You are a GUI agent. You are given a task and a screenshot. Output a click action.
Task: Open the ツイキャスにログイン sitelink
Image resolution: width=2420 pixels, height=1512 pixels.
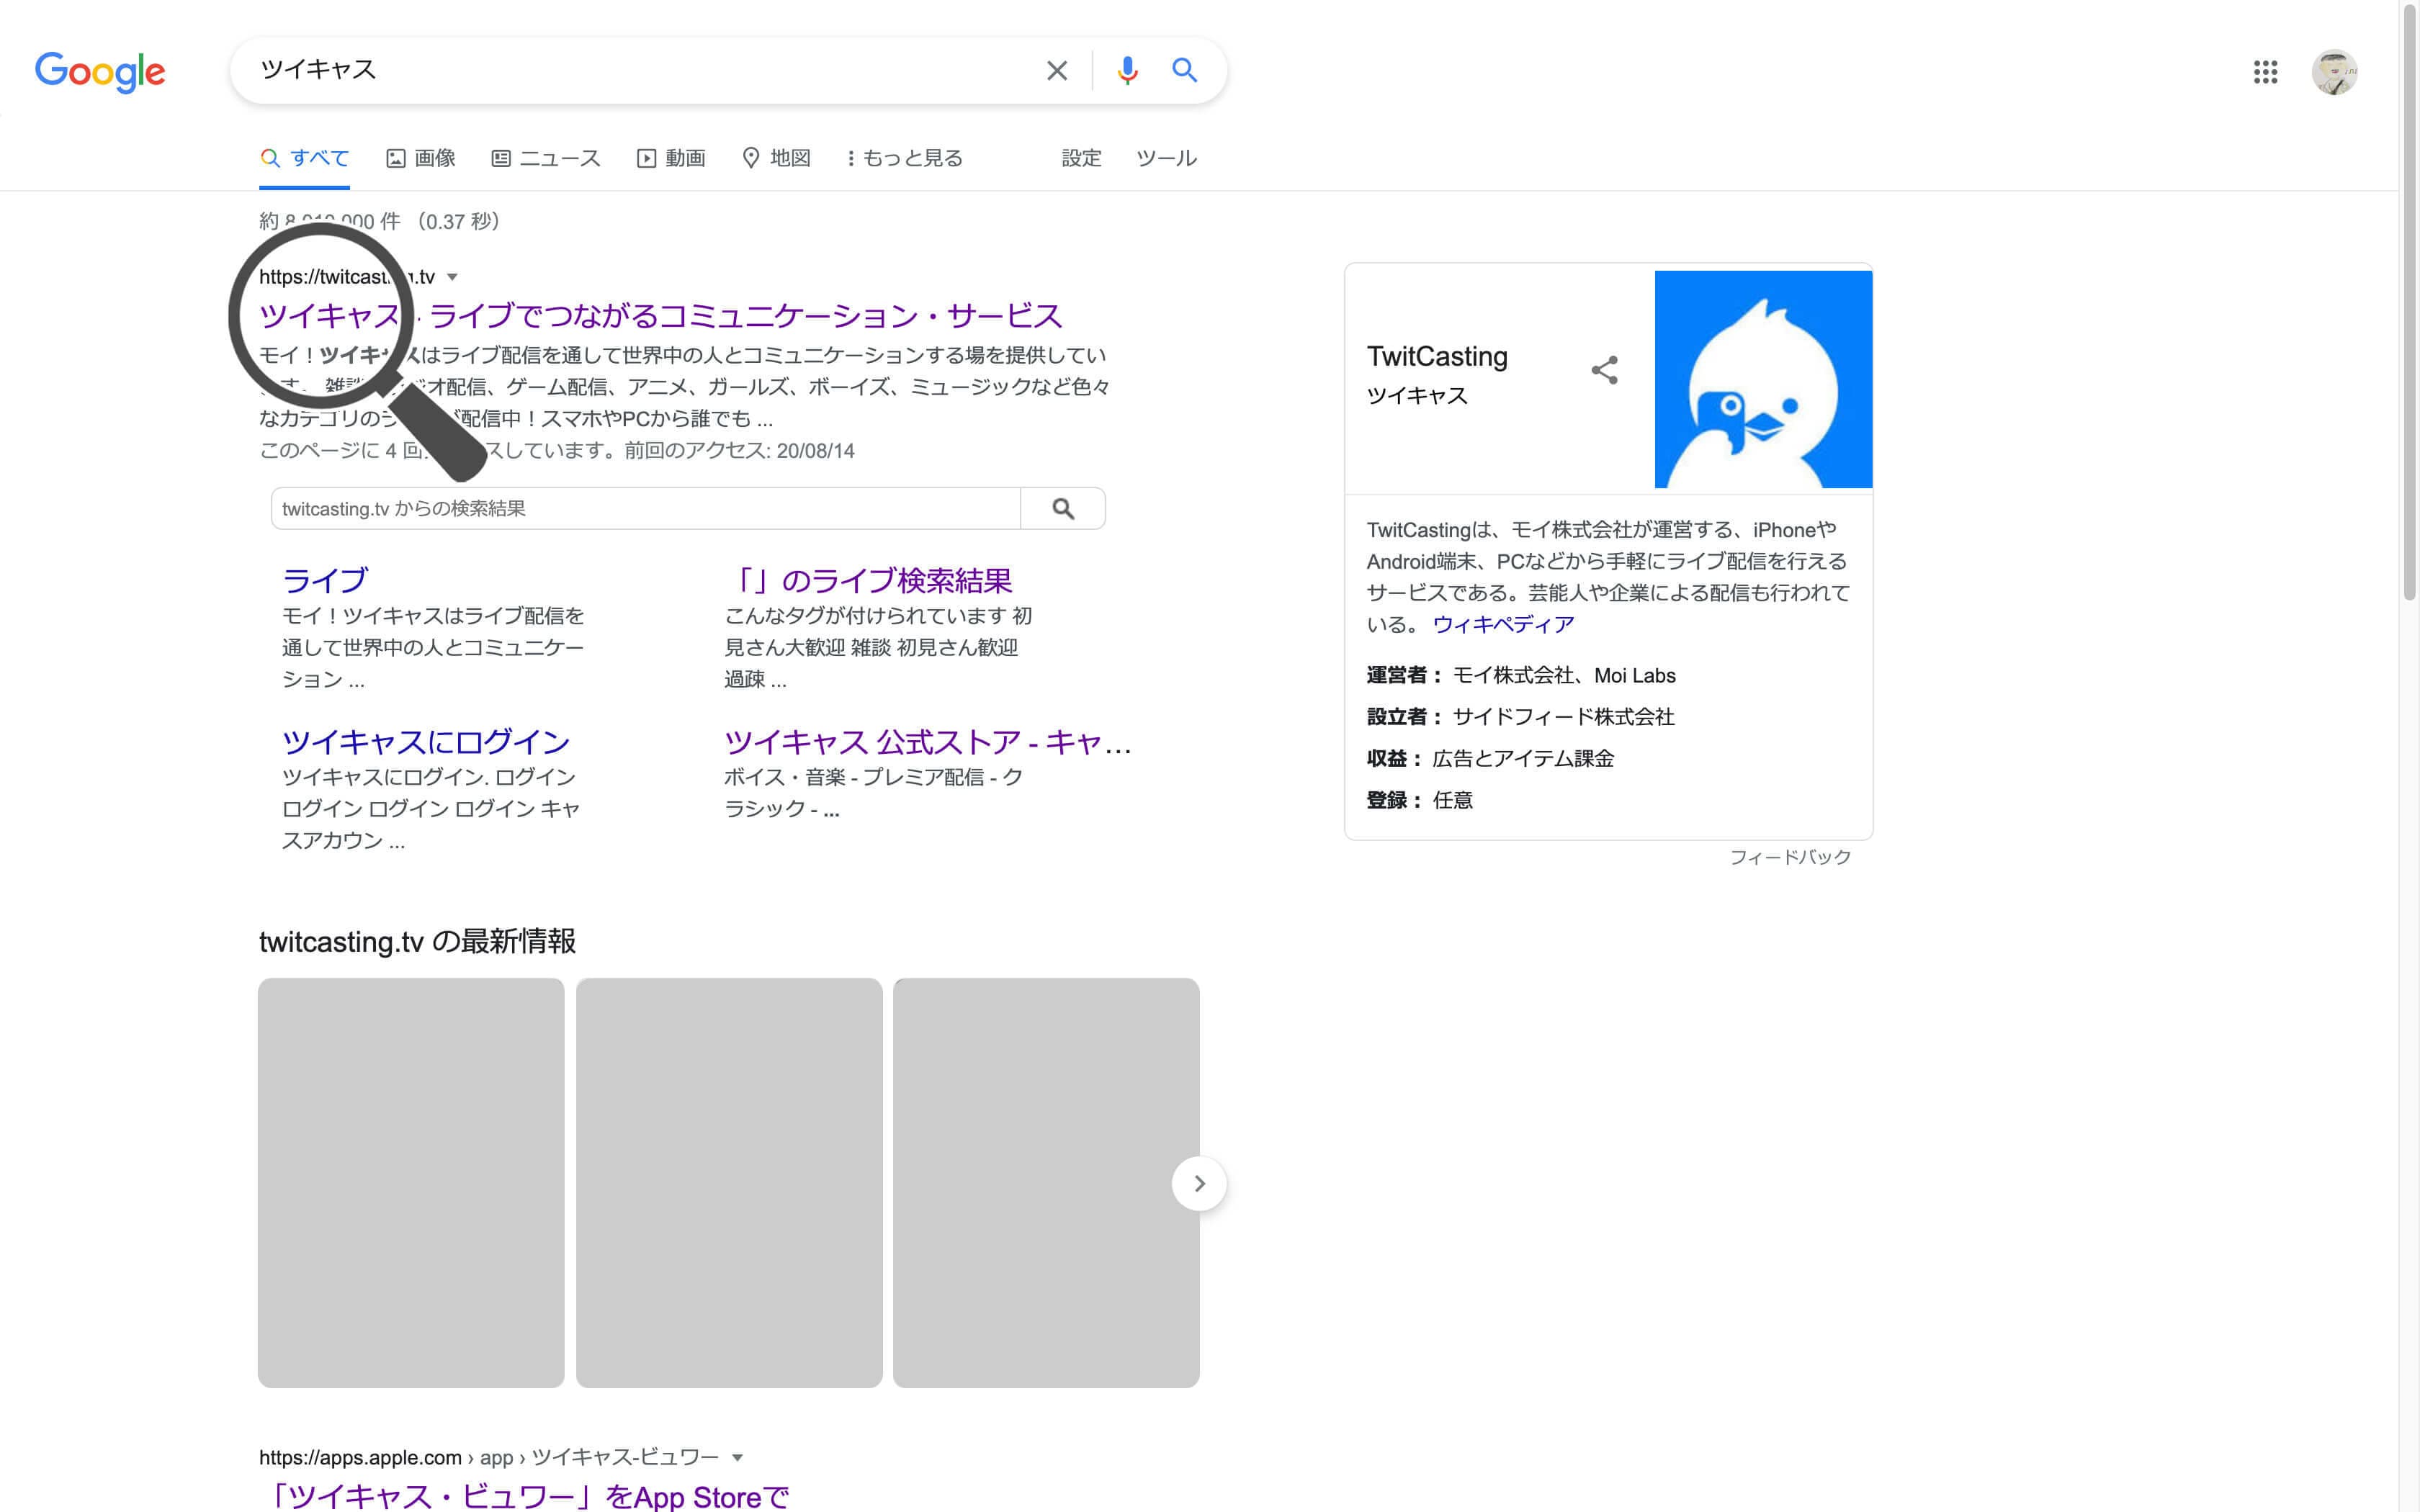coord(426,742)
